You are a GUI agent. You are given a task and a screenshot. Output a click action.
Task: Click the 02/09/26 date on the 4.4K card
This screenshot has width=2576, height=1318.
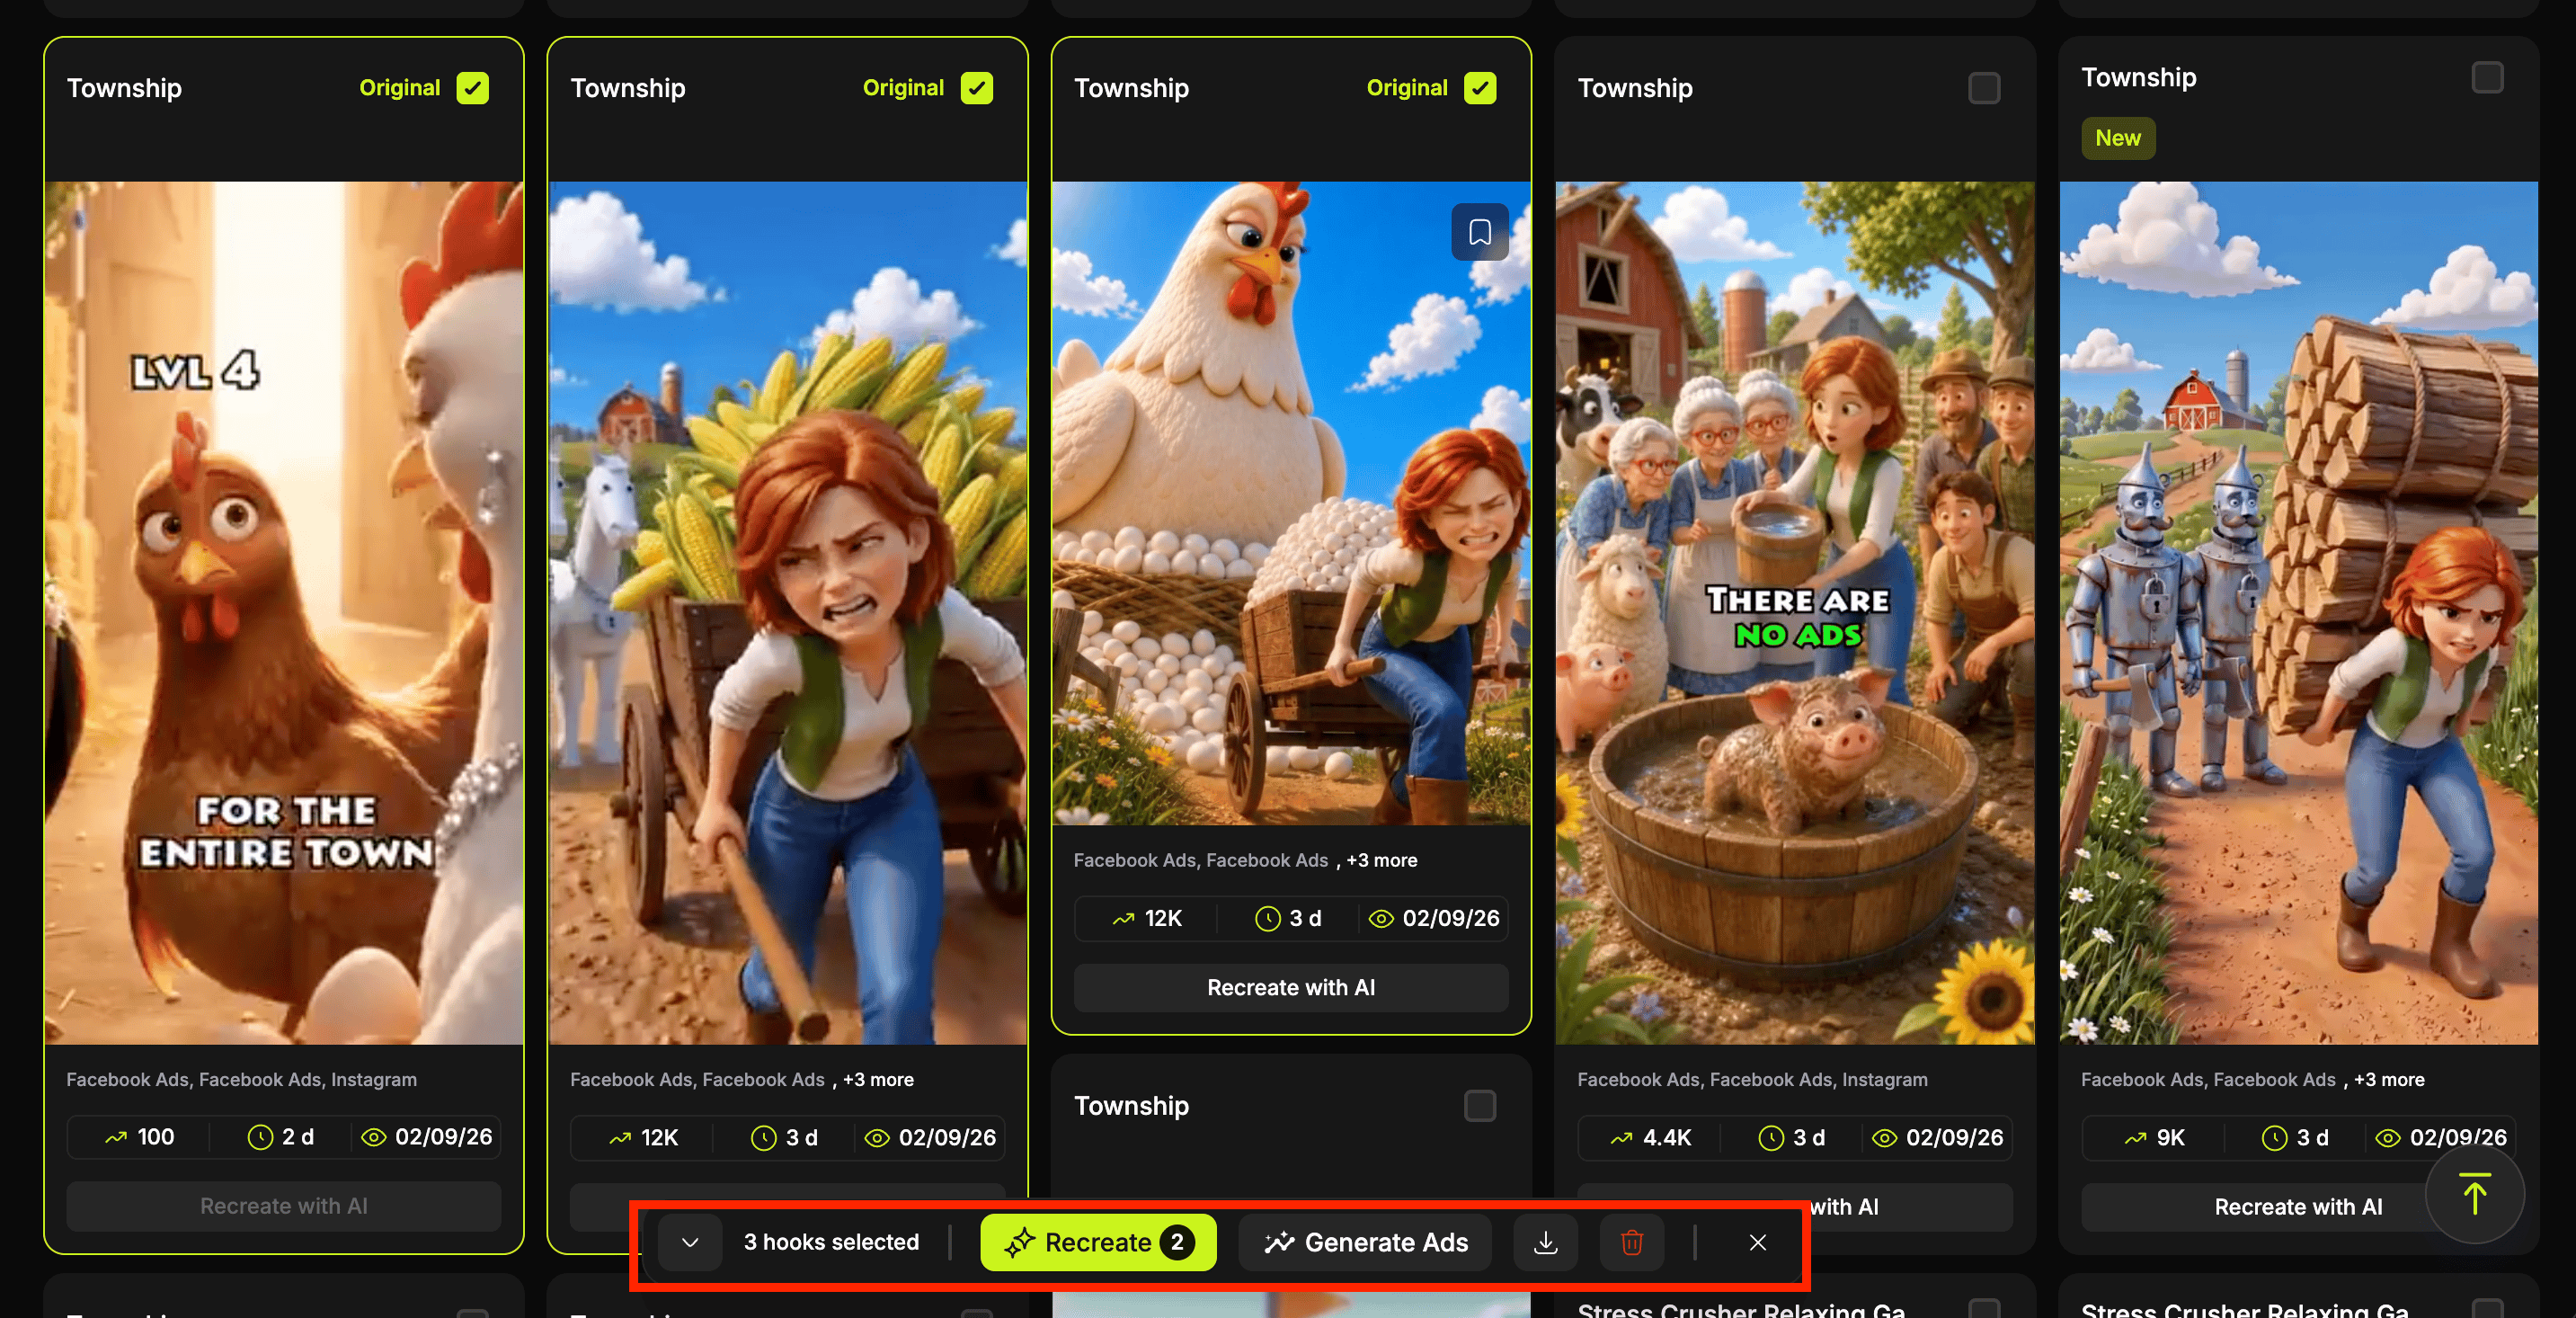pos(1955,1138)
